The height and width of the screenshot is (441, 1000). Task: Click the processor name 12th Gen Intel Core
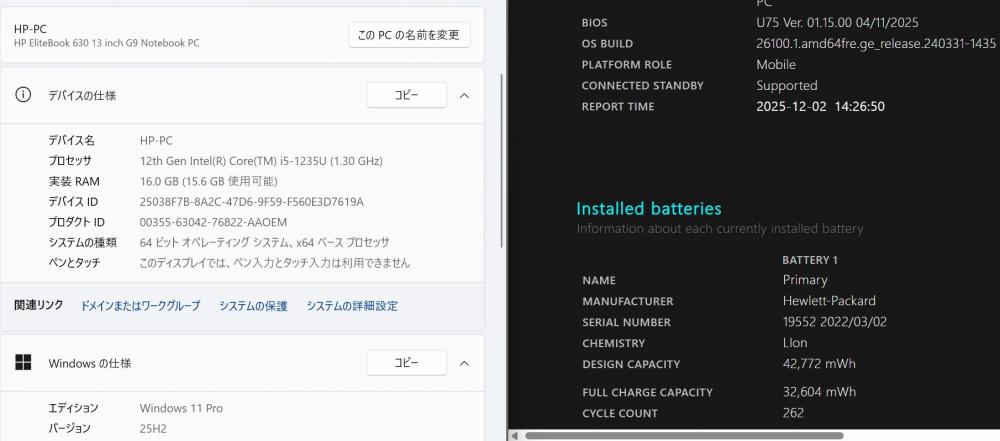(261, 161)
